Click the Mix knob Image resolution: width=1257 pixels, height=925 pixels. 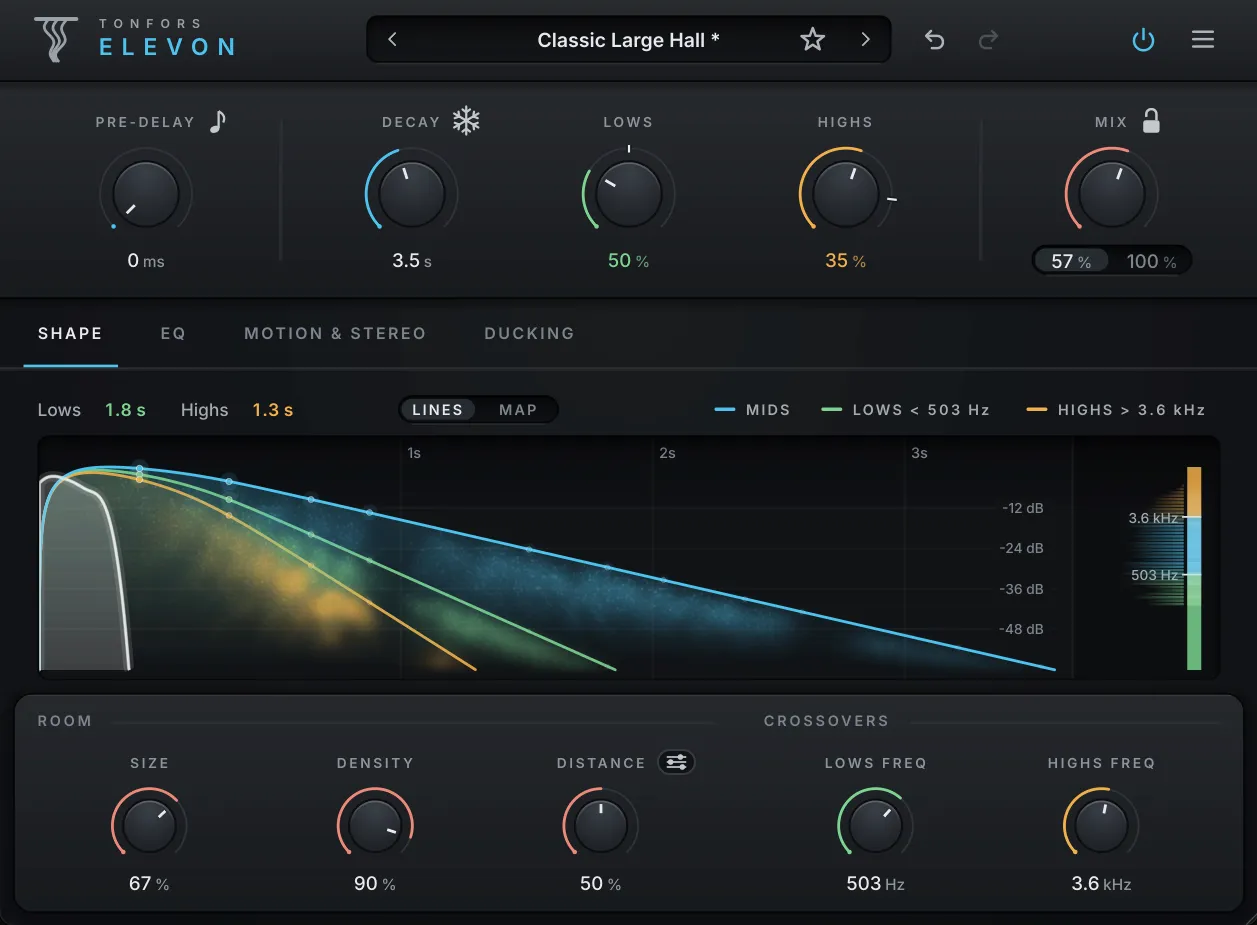1111,194
